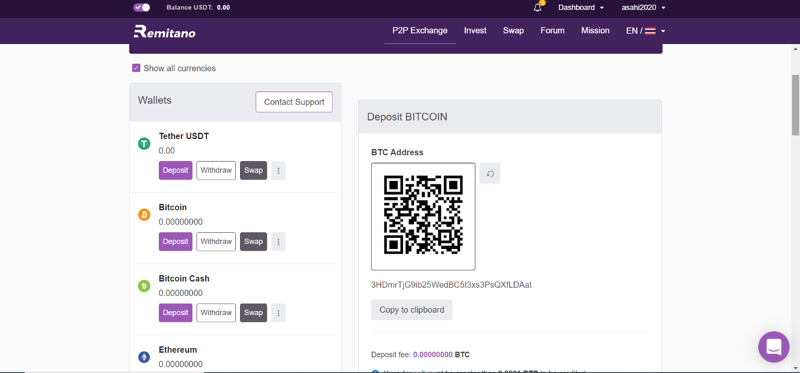Click the Bitcoin coin icon
This screenshot has width=800, height=373.
144,215
